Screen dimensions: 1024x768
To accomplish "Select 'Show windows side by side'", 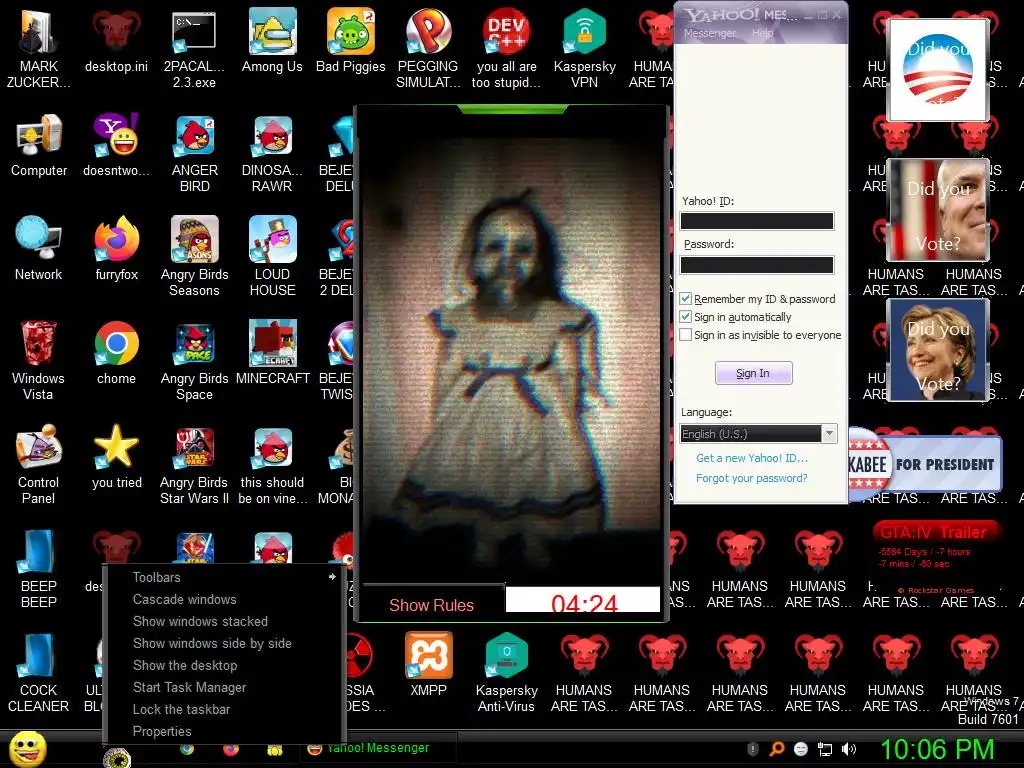I will 224,643.
